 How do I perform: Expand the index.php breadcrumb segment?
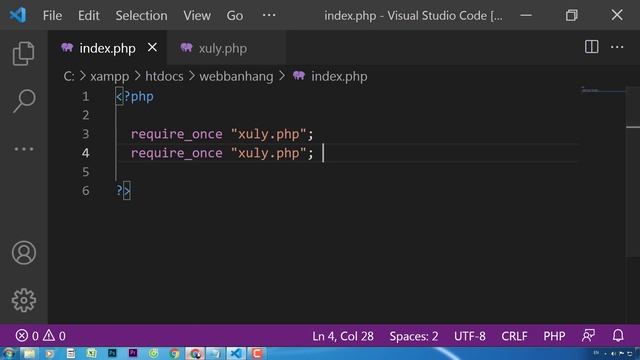click(x=339, y=76)
